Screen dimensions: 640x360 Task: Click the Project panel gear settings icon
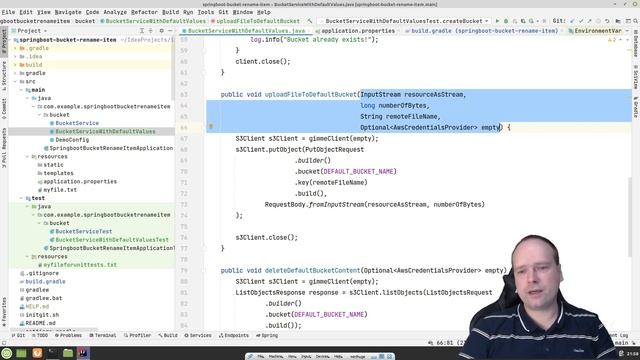pyautogui.click(x=162, y=31)
